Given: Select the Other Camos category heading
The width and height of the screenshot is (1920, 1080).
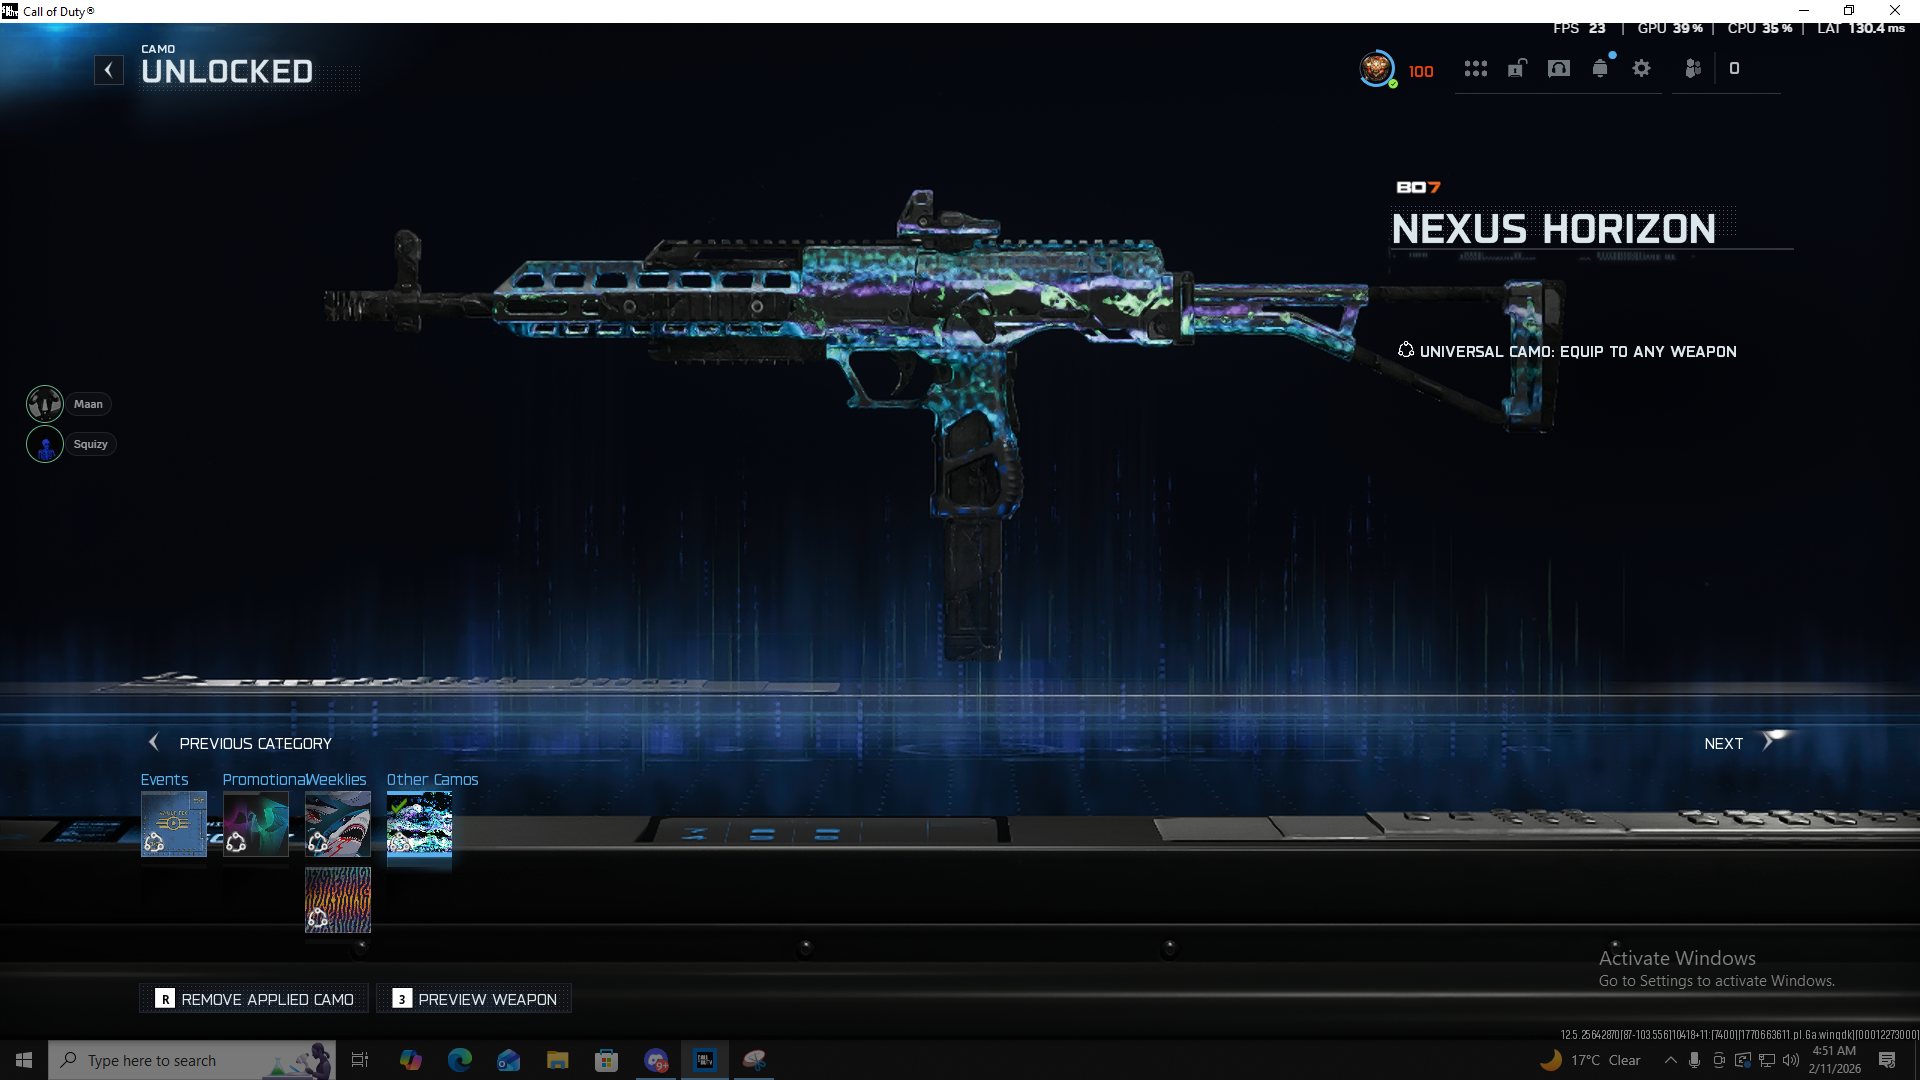Looking at the screenshot, I should point(433,780).
